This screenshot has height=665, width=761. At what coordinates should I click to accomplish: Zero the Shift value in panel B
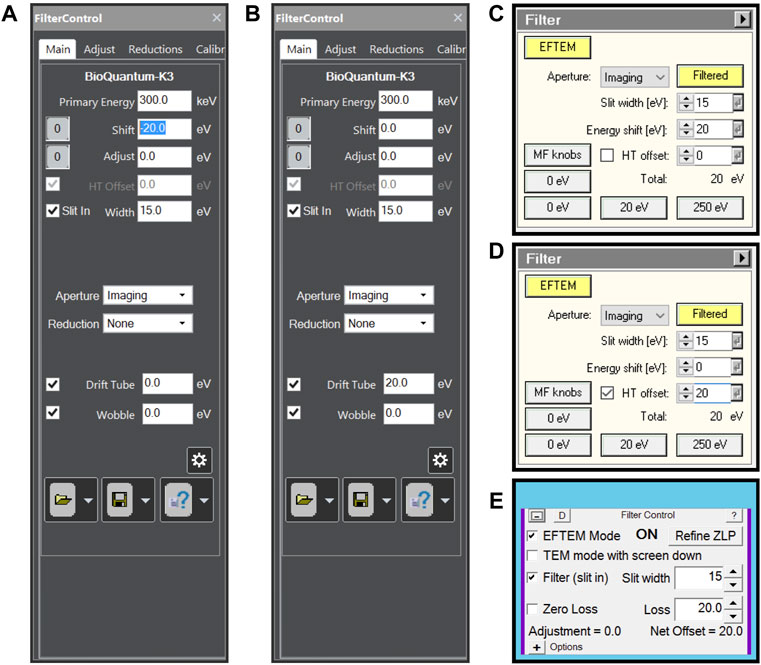point(298,129)
